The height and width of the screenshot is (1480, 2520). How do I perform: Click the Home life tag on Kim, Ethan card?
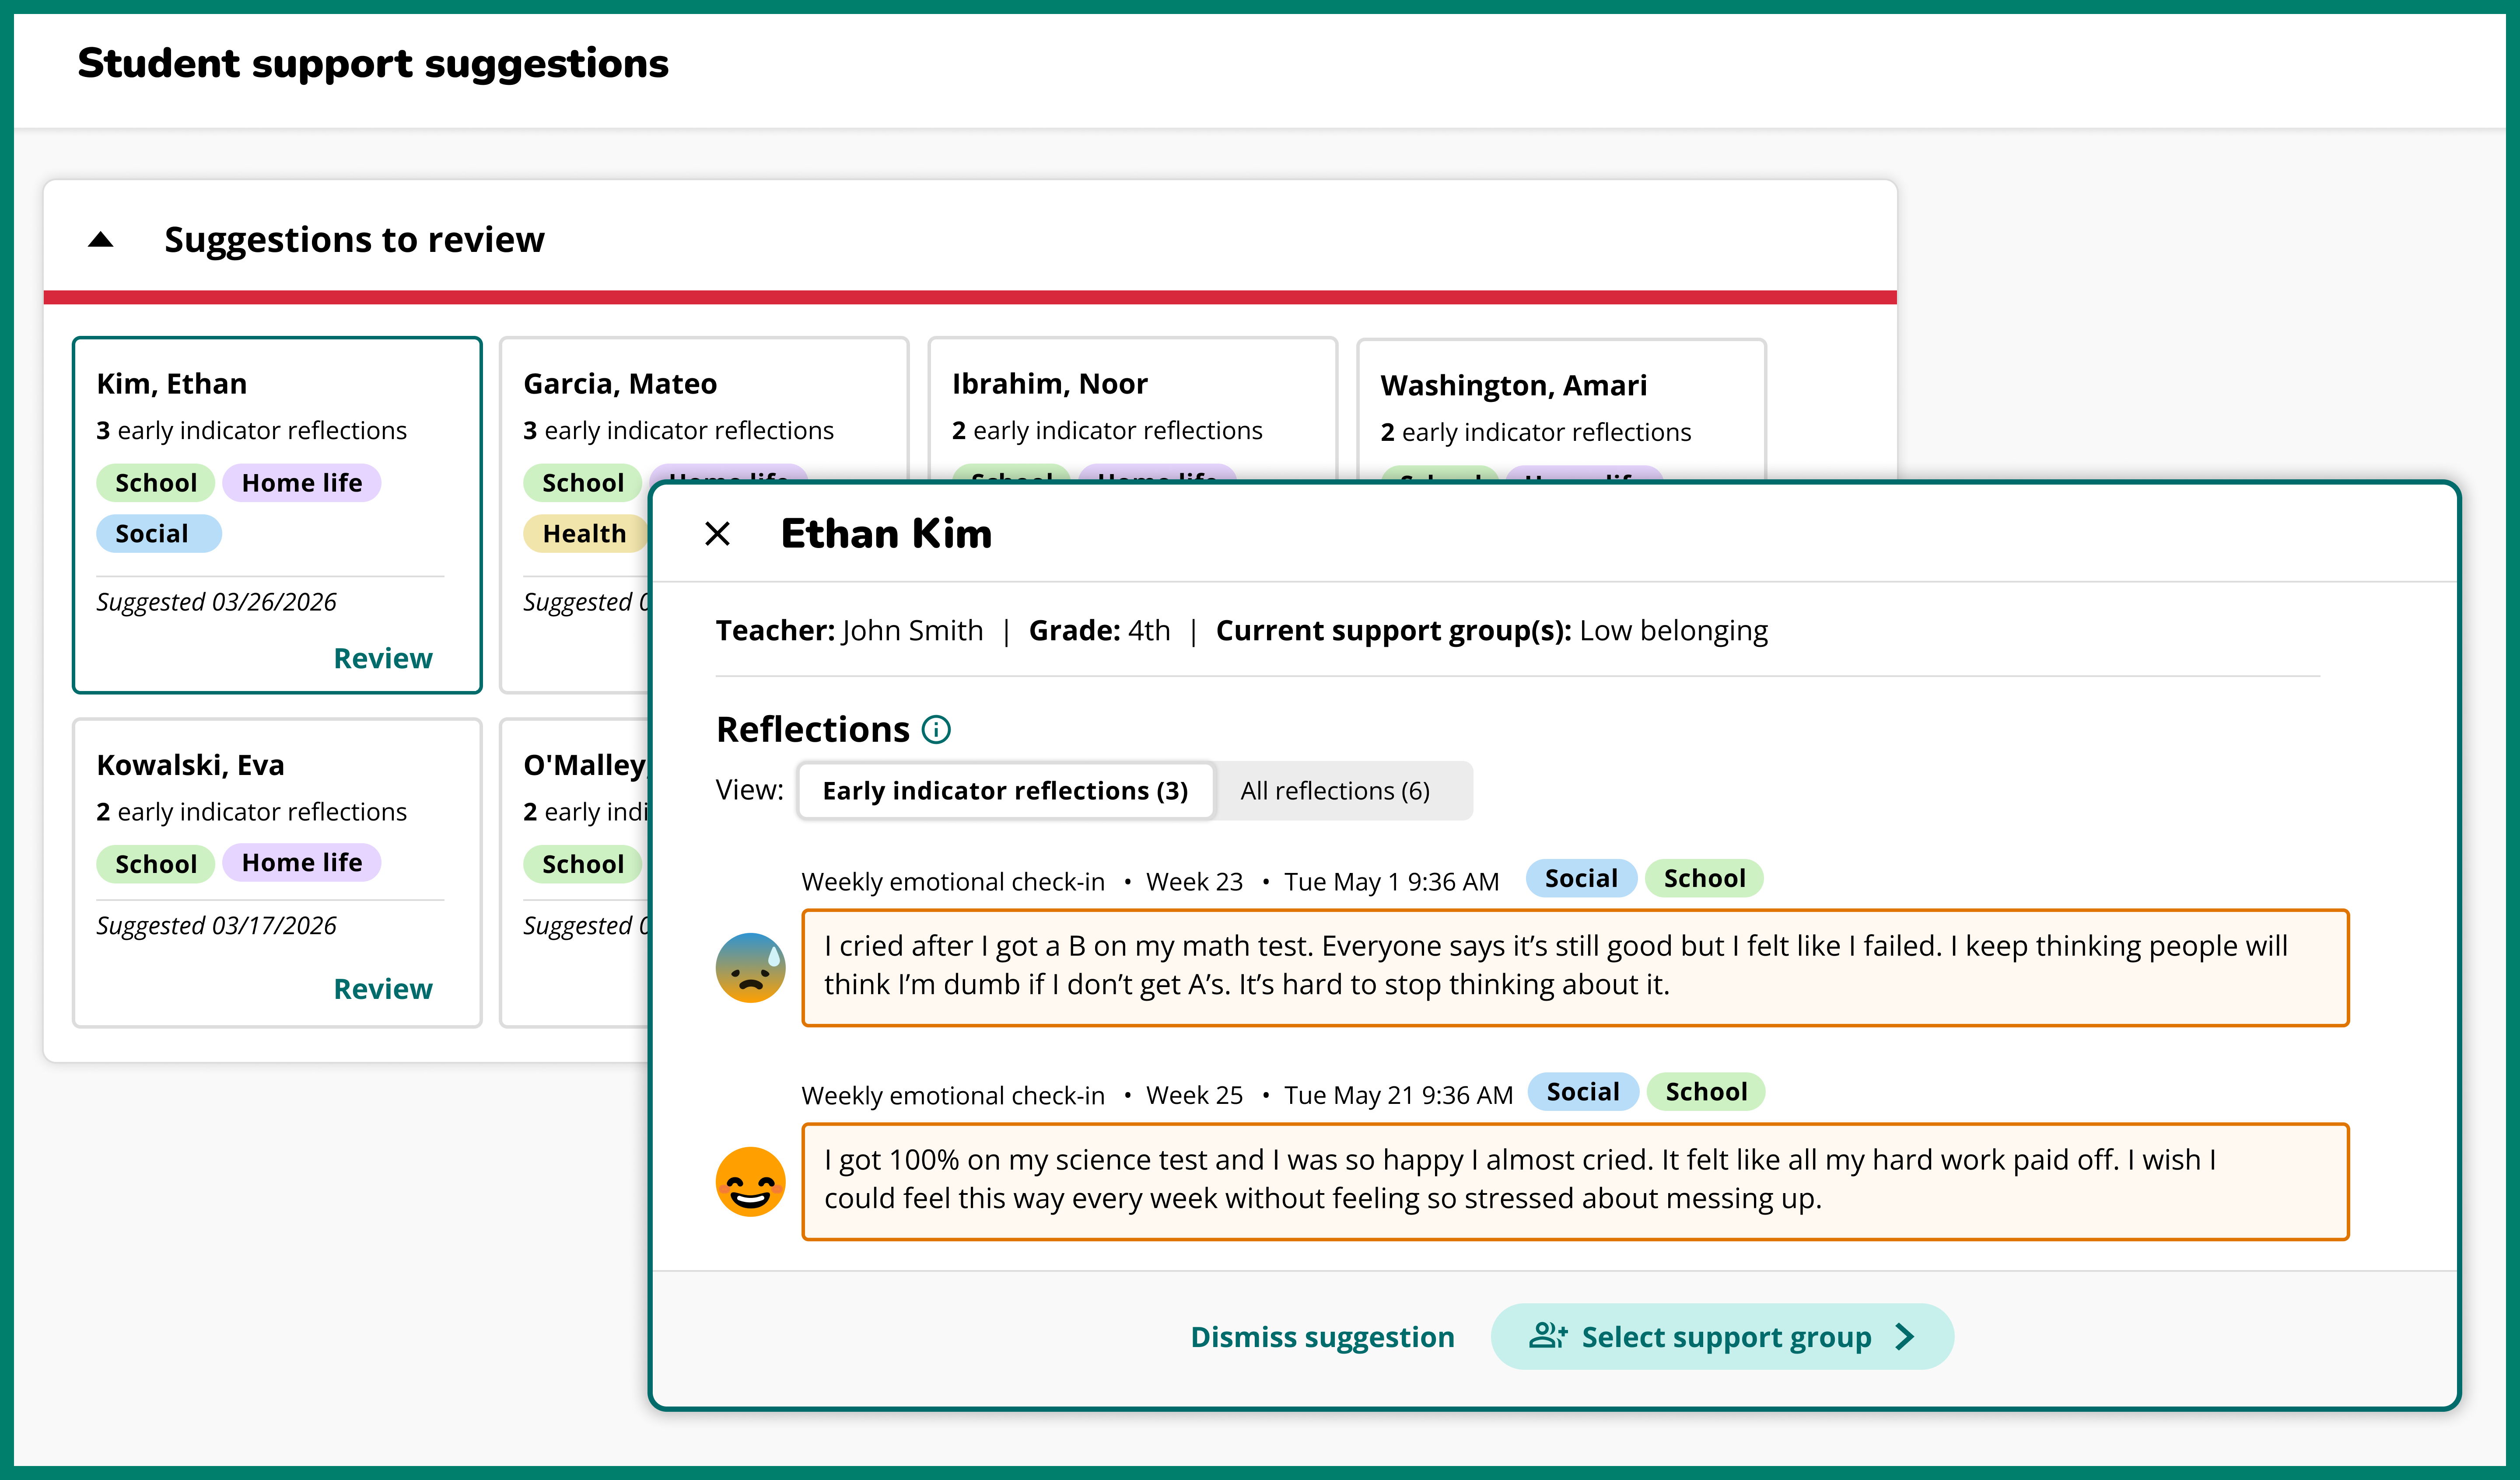click(302, 483)
